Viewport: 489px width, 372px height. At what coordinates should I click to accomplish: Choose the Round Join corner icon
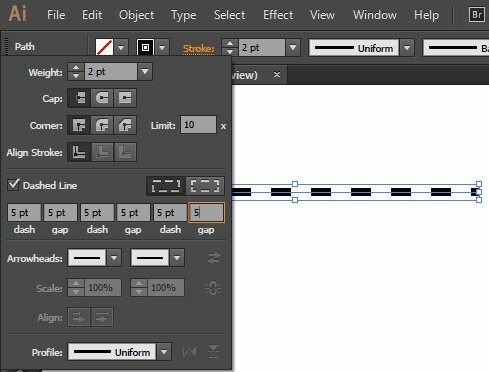(x=102, y=125)
